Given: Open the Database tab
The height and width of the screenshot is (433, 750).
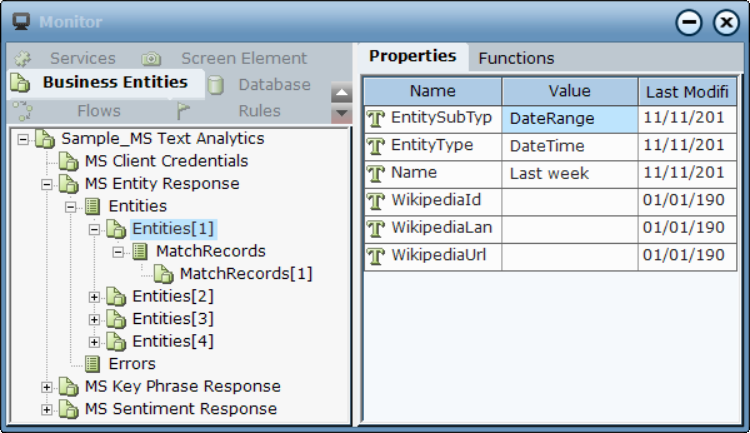Looking at the screenshot, I should coord(273,85).
